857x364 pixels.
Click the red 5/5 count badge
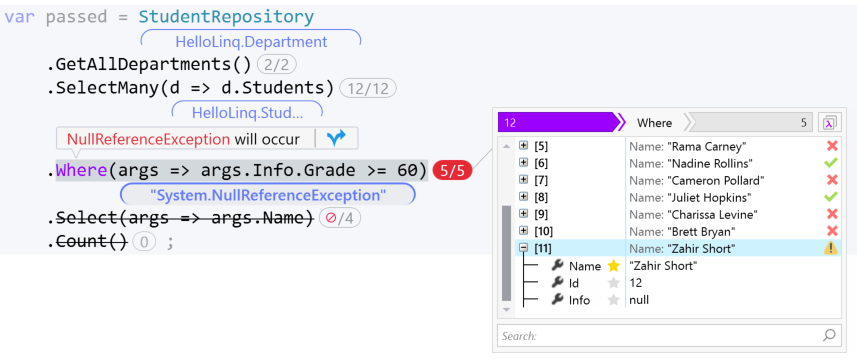[453, 171]
